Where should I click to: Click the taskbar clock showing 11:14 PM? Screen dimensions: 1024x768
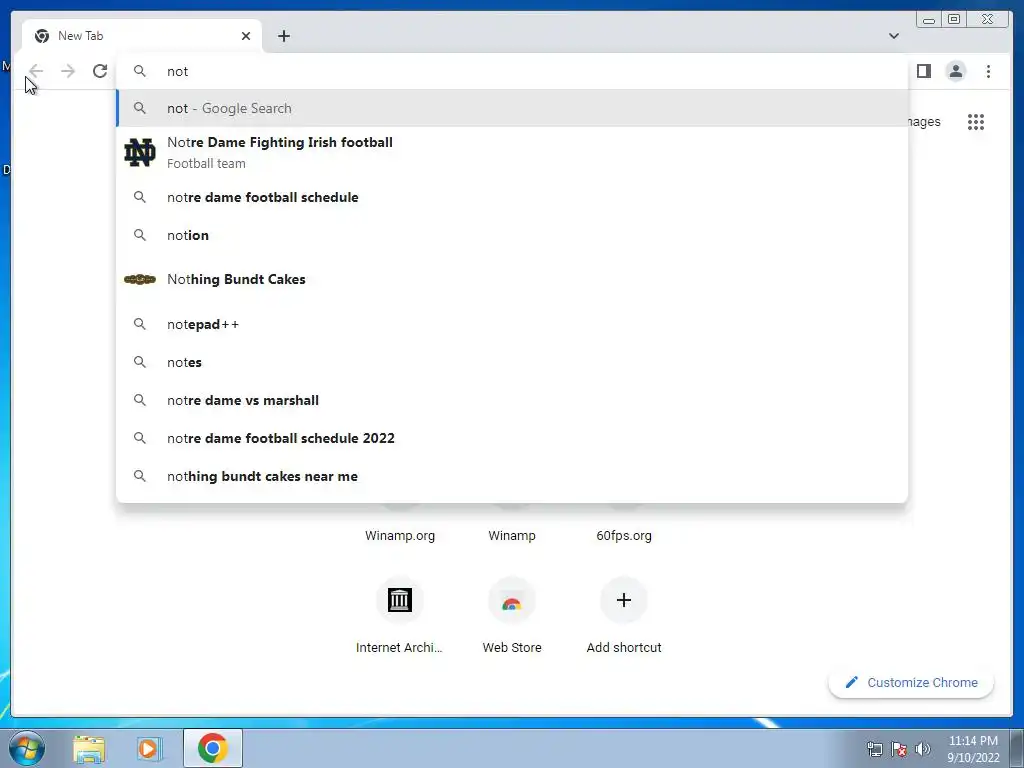(x=973, y=749)
